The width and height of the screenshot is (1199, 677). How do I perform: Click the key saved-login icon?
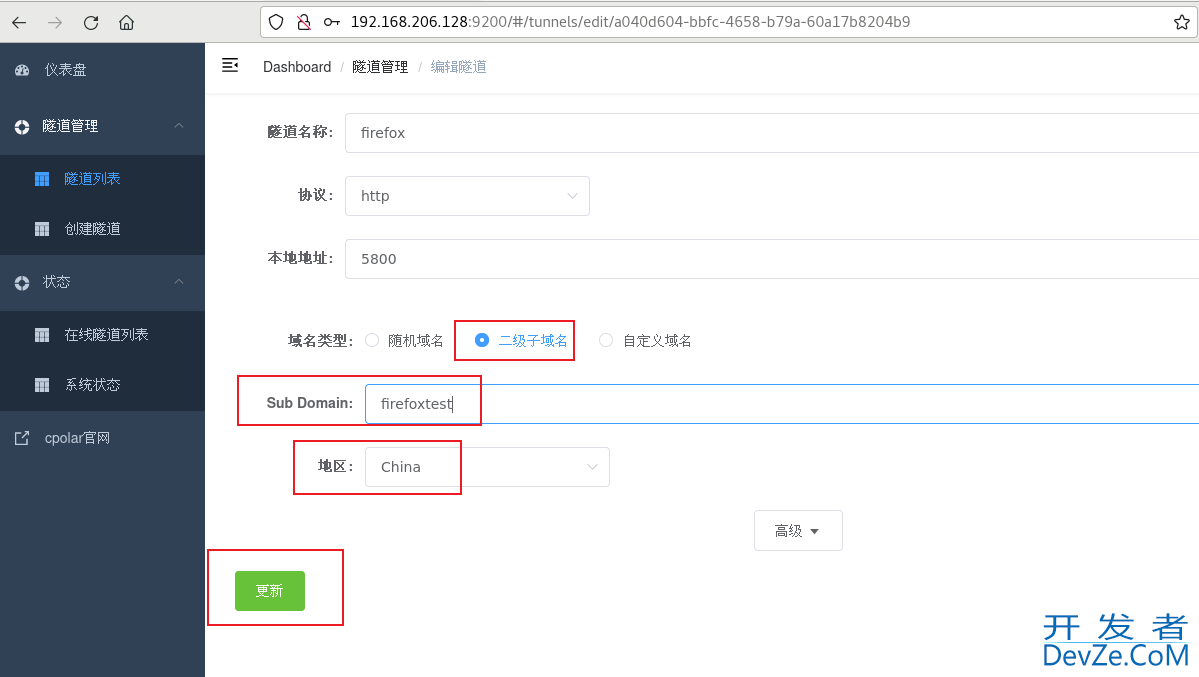pyautogui.click(x=332, y=22)
